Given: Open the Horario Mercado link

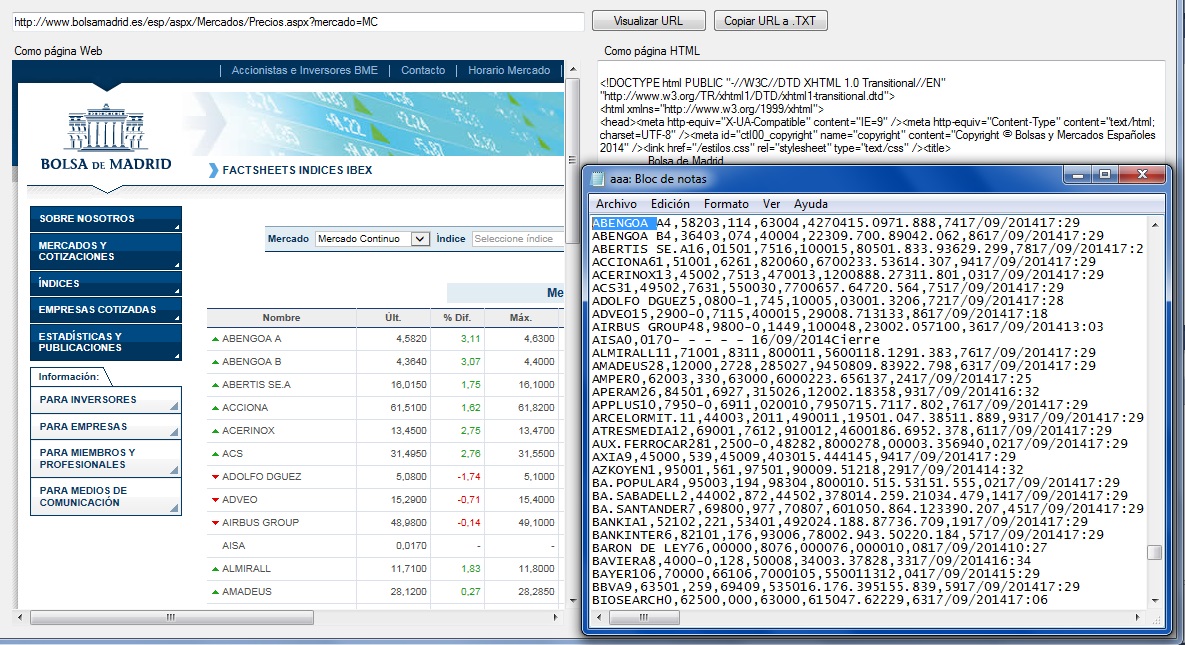Looking at the screenshot, I should tap(509, 70).
